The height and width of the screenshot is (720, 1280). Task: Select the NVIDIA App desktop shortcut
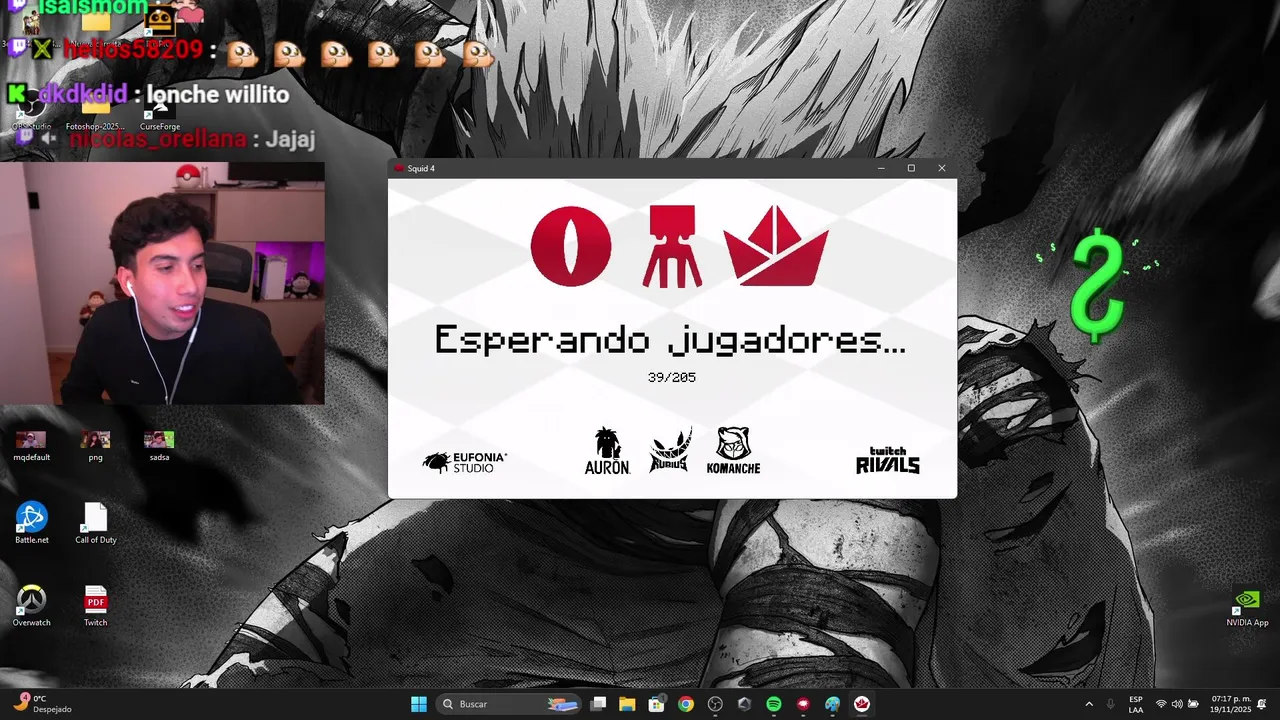coord(1247,606)
